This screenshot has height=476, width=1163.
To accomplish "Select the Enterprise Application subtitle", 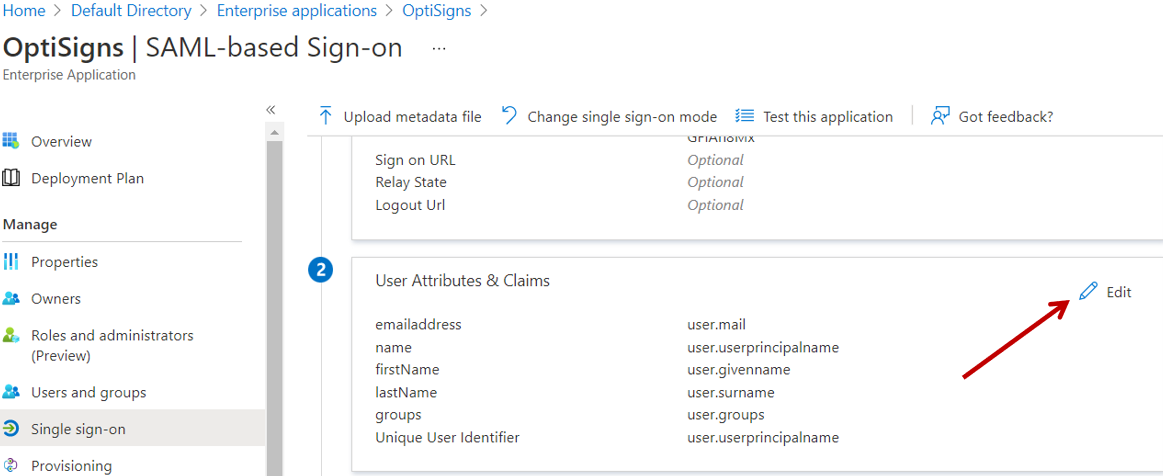I will 70,75.
